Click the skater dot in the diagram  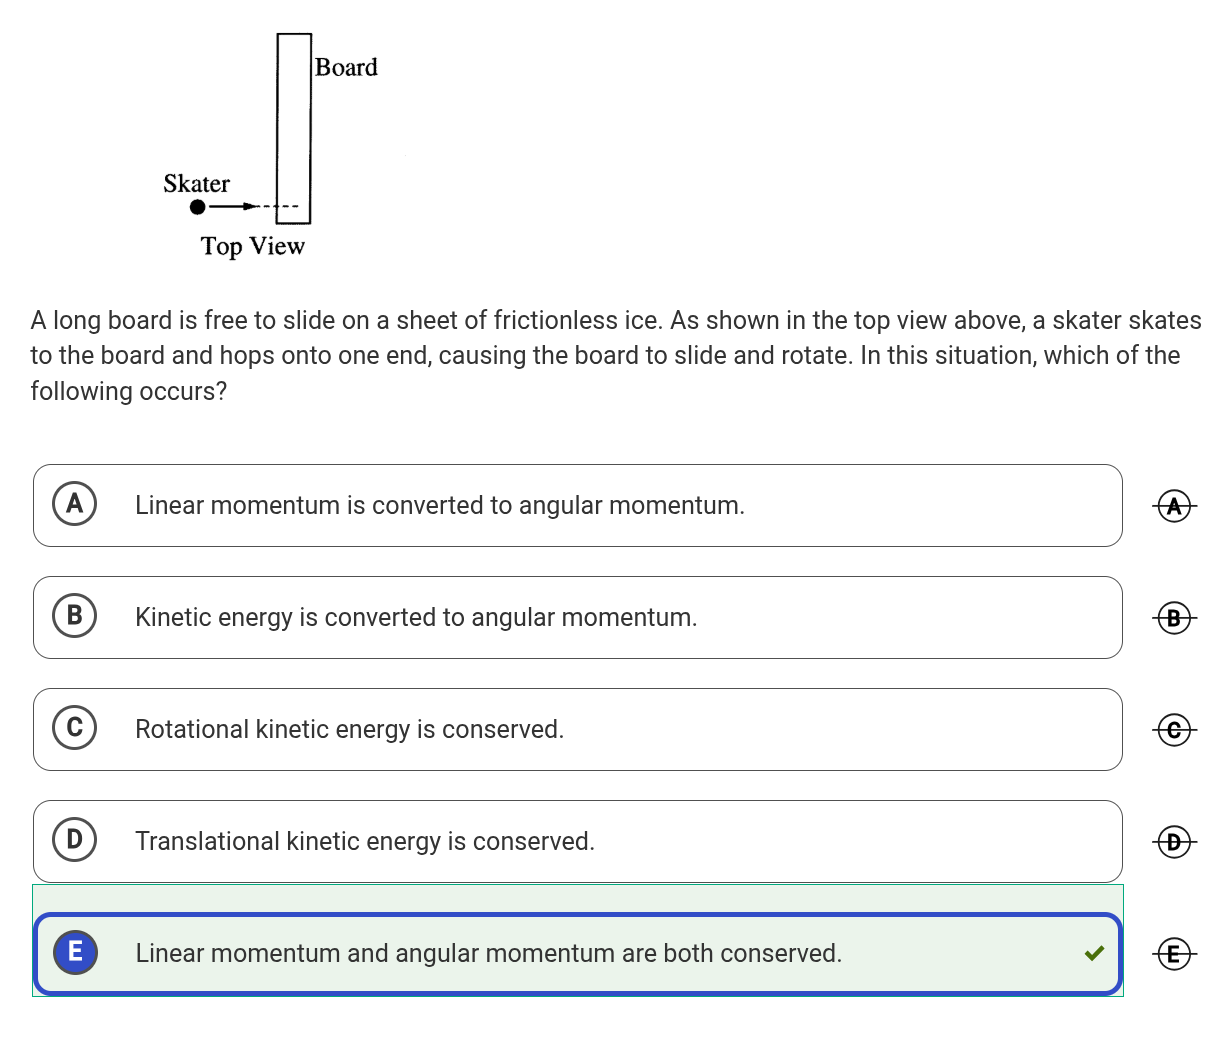(x=198, y=207)
